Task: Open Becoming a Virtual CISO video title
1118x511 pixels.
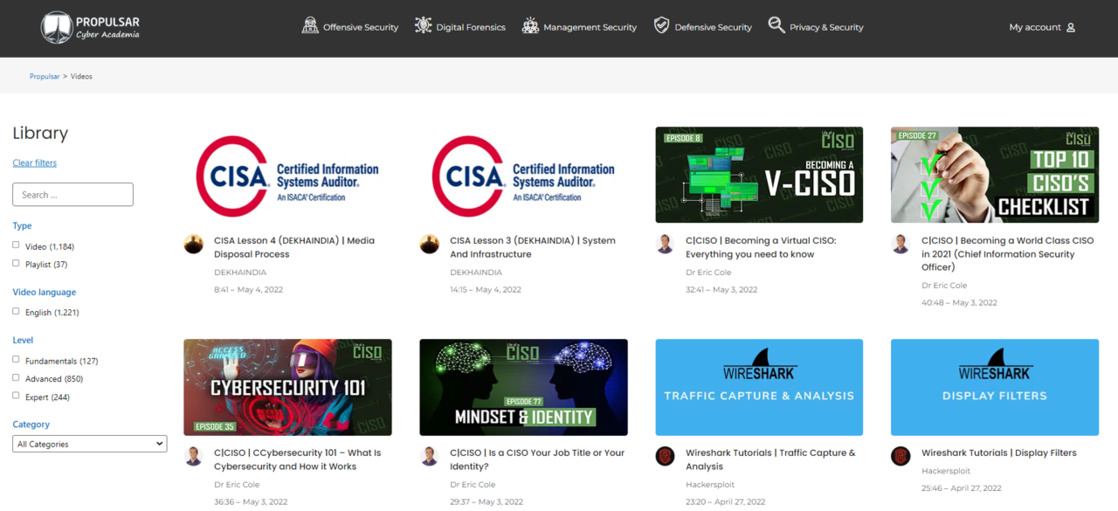Action: pos(761,247)
